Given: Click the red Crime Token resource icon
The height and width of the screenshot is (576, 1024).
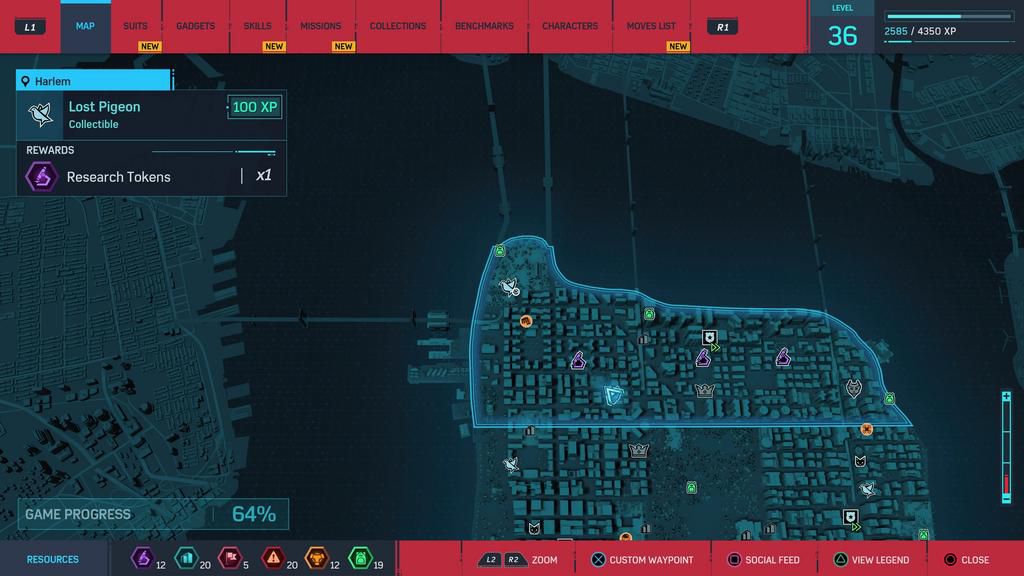Looking at the screenshot, I should tap(272, 558).
